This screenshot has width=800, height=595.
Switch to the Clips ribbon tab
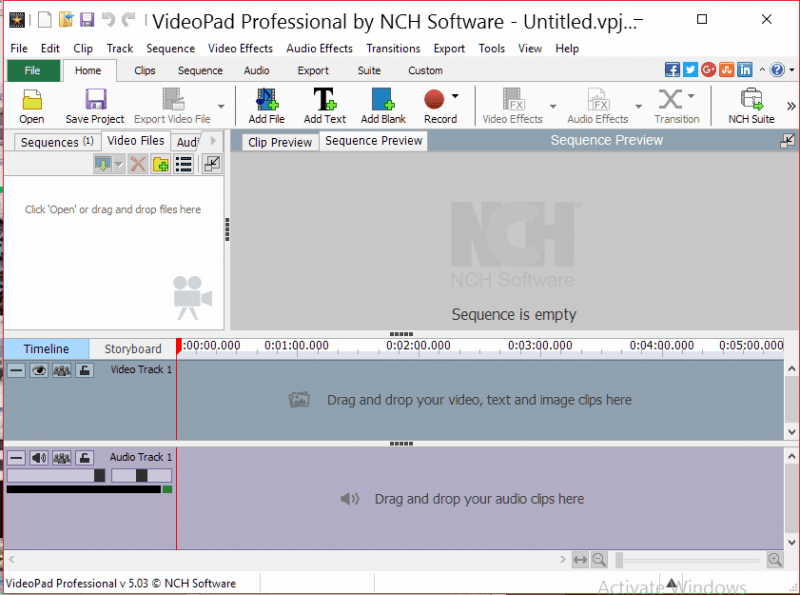click(145, 70)
